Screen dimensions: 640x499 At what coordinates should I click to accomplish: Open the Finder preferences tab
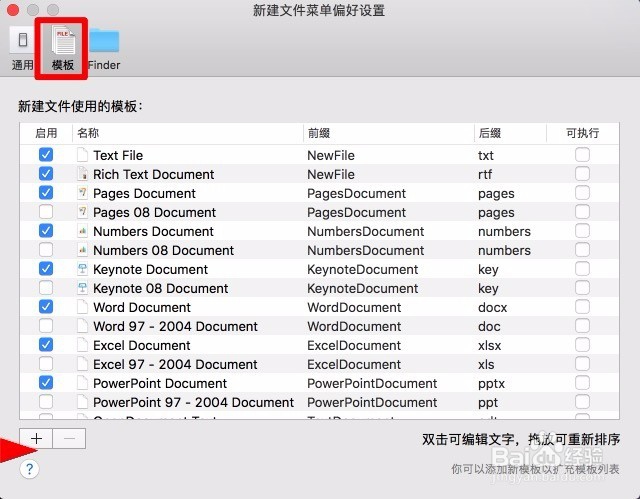(x=104, y=48)
